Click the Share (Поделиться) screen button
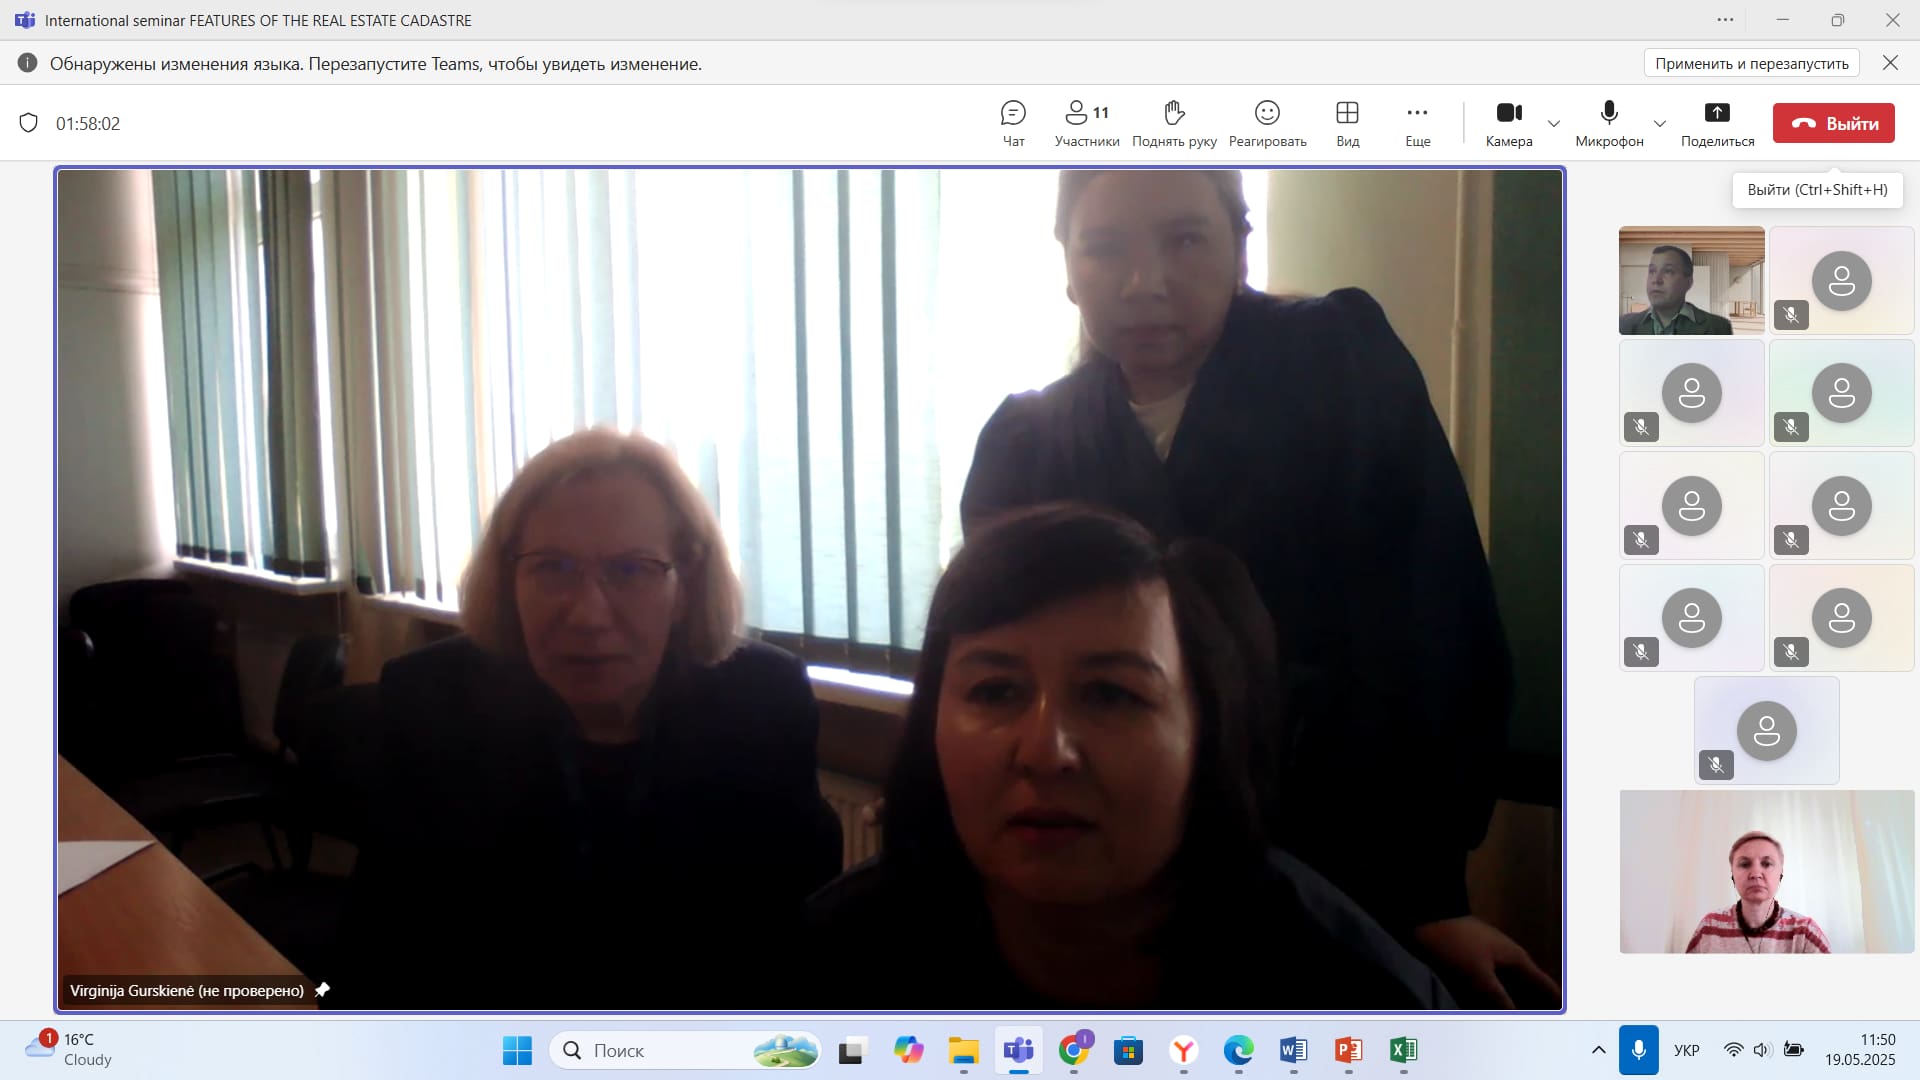 pos(1717,124)
